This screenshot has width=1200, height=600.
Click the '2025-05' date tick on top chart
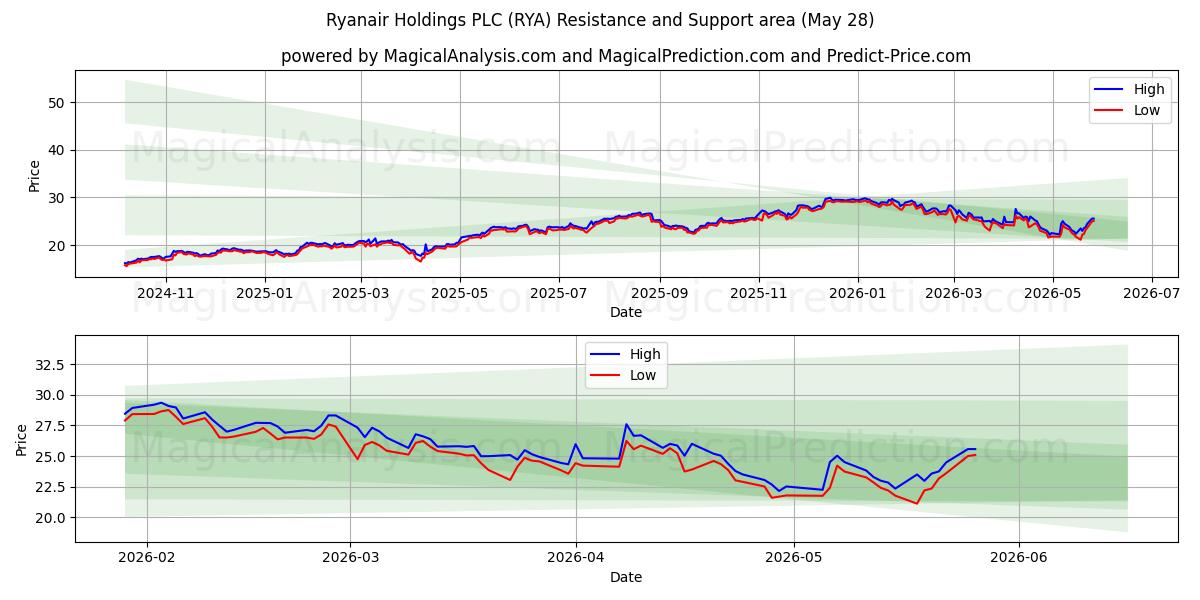pyautogui.click(x=460, y=293)
